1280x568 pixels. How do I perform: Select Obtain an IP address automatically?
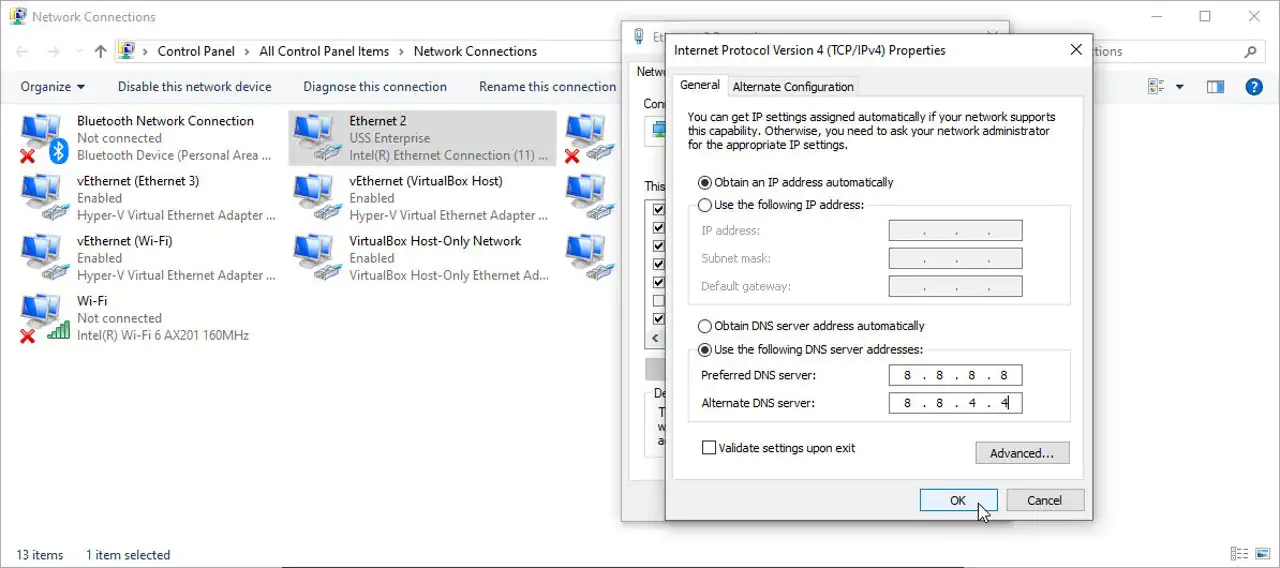pos(705,182)
